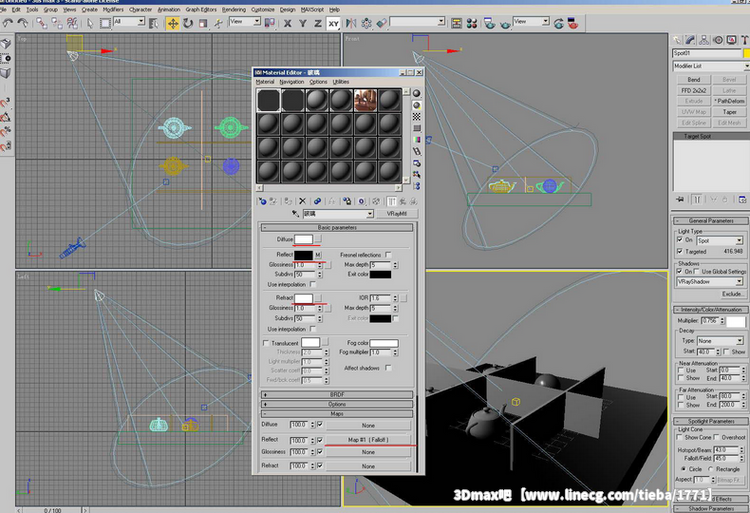Screen dimensions: 750x513
Task: Expand the Options rollout in Material Editor
Action: [337, 404]
